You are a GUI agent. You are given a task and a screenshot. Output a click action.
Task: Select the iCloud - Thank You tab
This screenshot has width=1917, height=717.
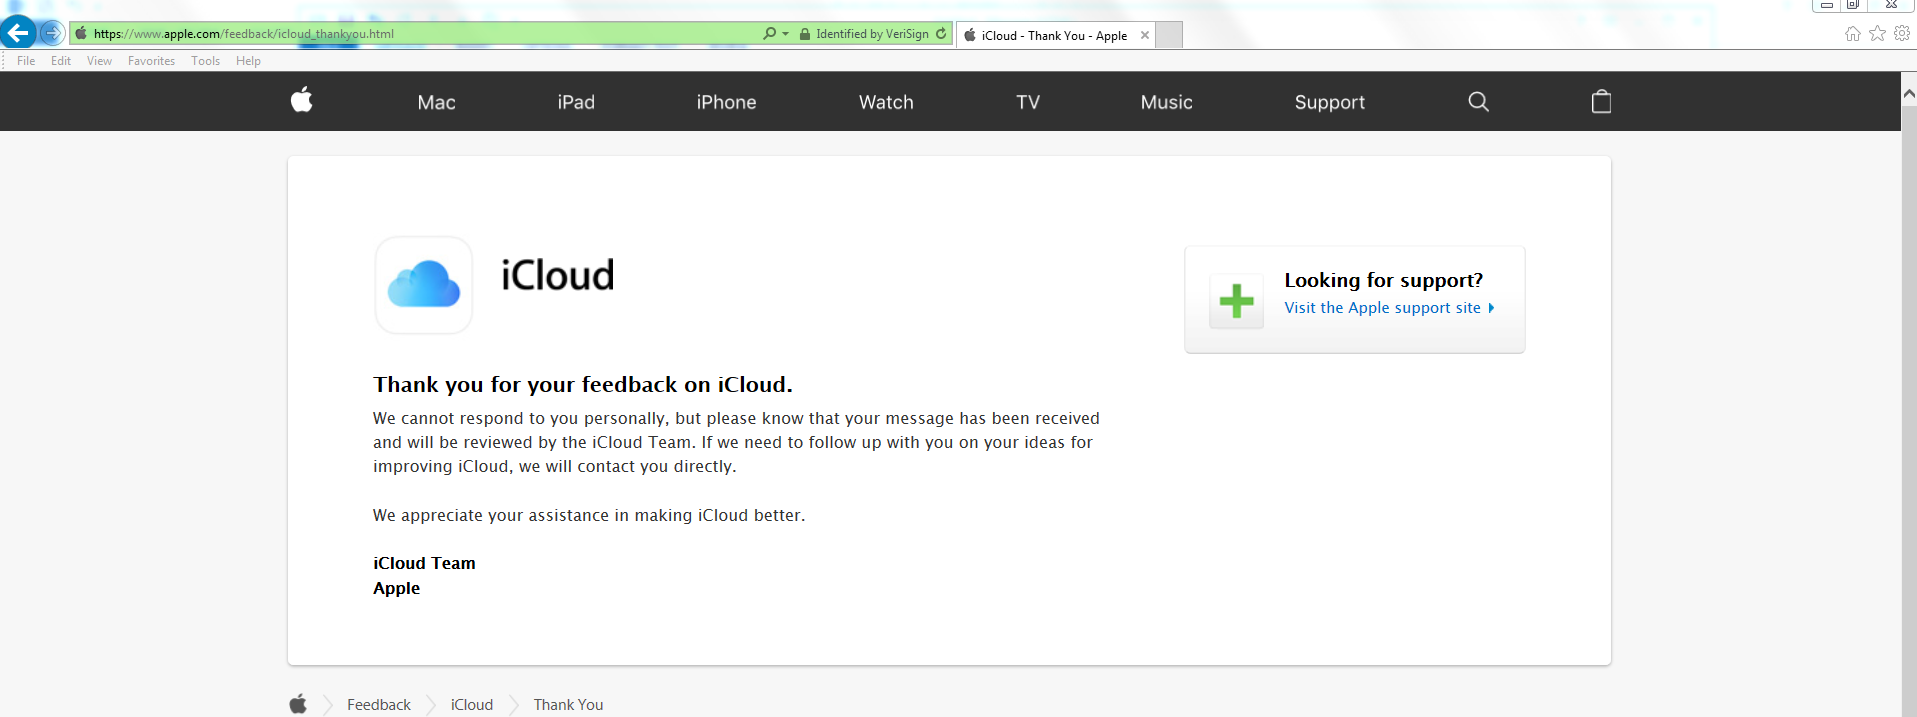pyautogui.click(x=1054, y=35)
